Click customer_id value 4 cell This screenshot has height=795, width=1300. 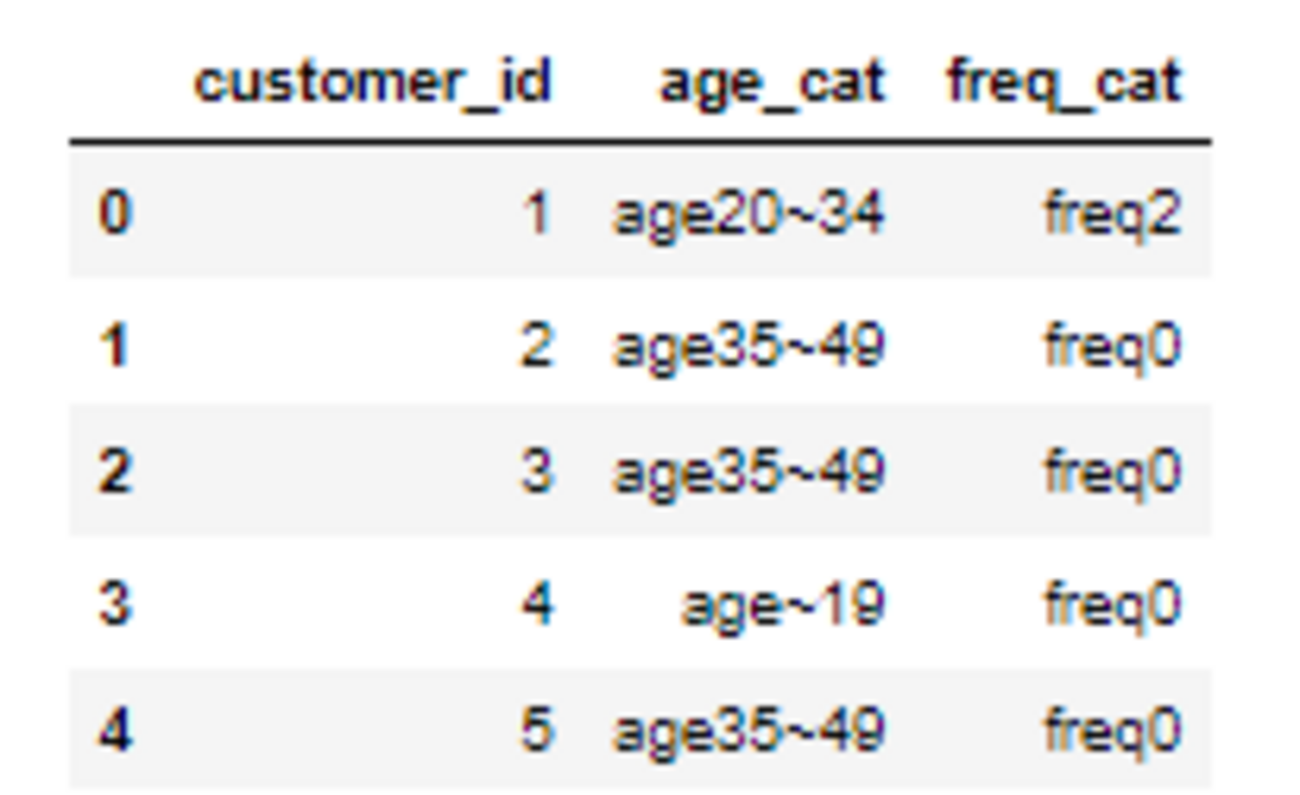tap(536, 604)
